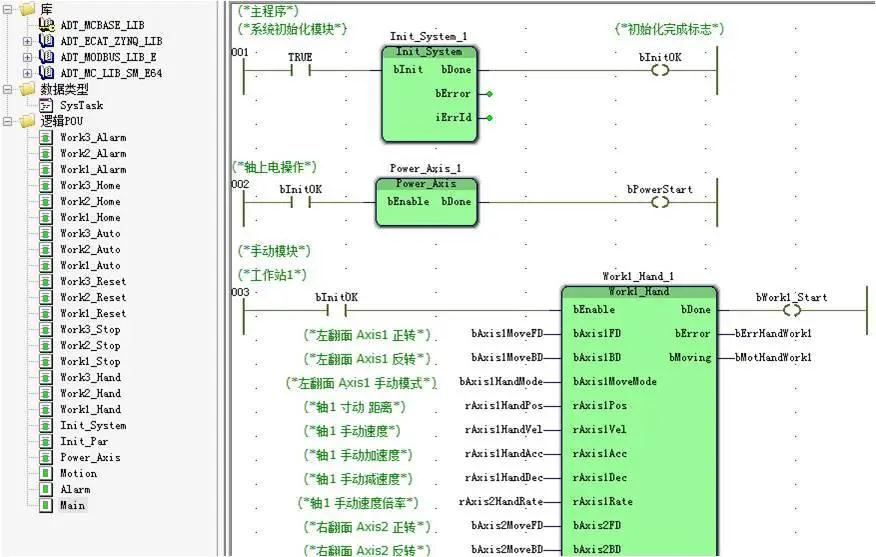The width and height of the screenshot is (876, 557).
Task: Open Work2_Reset from the POU list
Action: (92, 297)
